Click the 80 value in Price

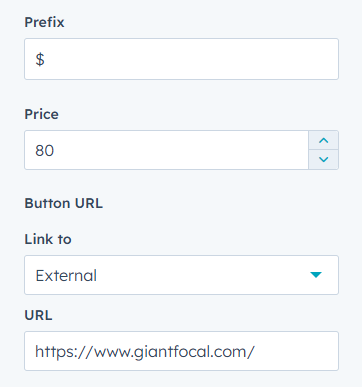coord(45,150)
